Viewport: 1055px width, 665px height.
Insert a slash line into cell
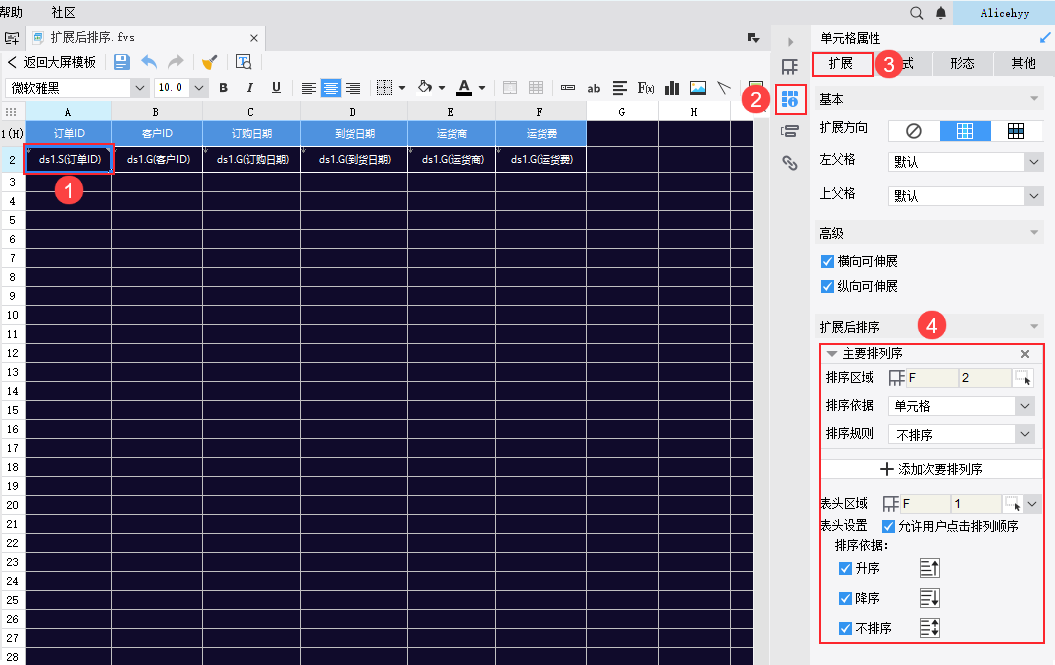(x=723, y=88)
